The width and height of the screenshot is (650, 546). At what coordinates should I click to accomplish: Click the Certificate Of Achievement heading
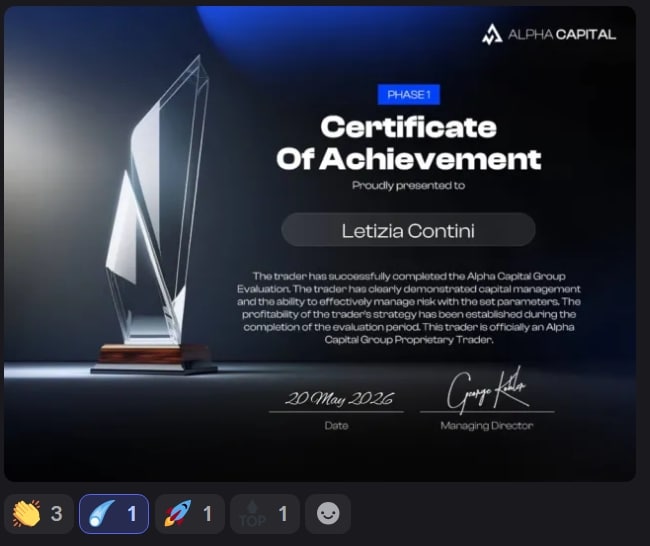click(x=409, y=143)
